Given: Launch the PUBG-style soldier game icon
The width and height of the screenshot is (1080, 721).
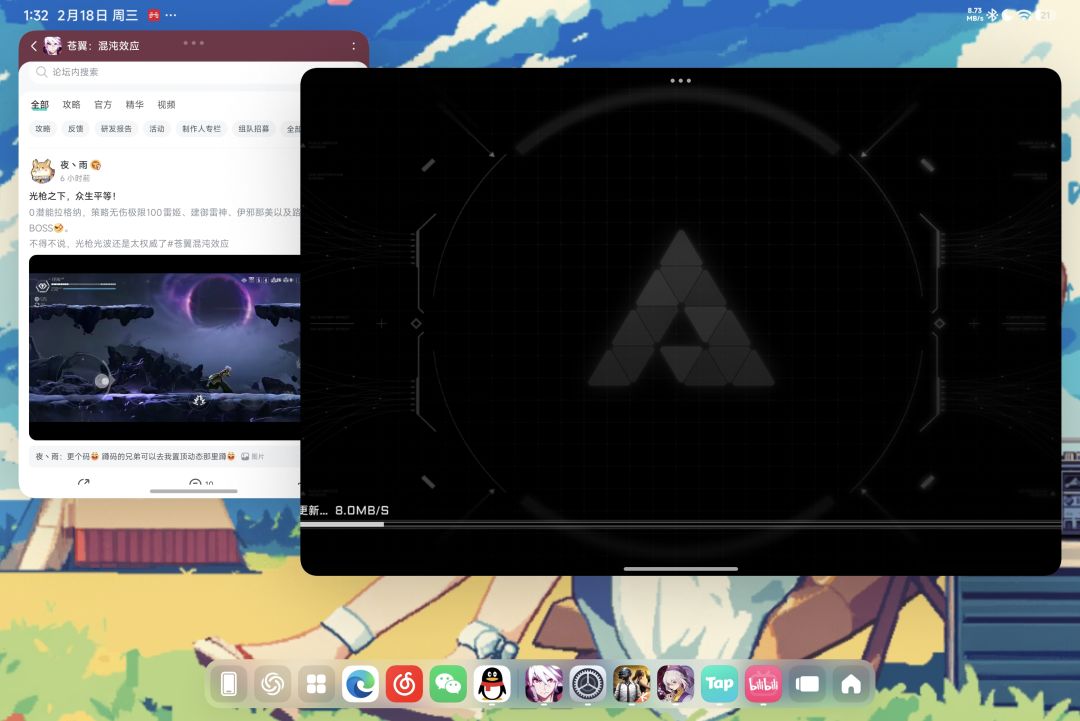Looking at the screenshot, I should point(632,684).
